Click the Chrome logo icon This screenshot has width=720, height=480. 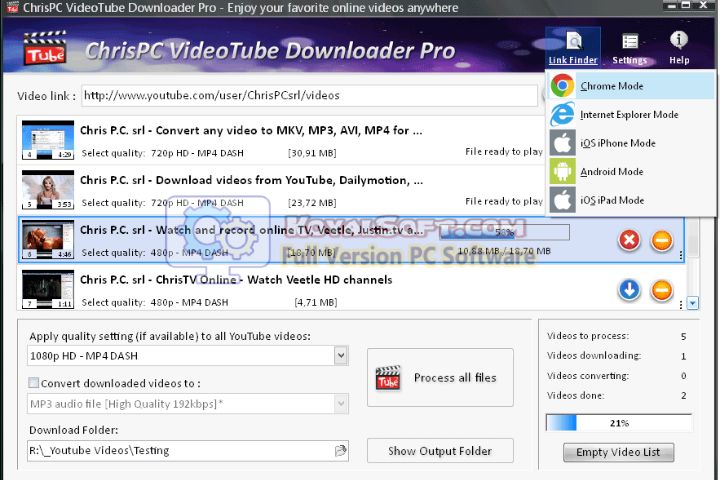[562, 85]
